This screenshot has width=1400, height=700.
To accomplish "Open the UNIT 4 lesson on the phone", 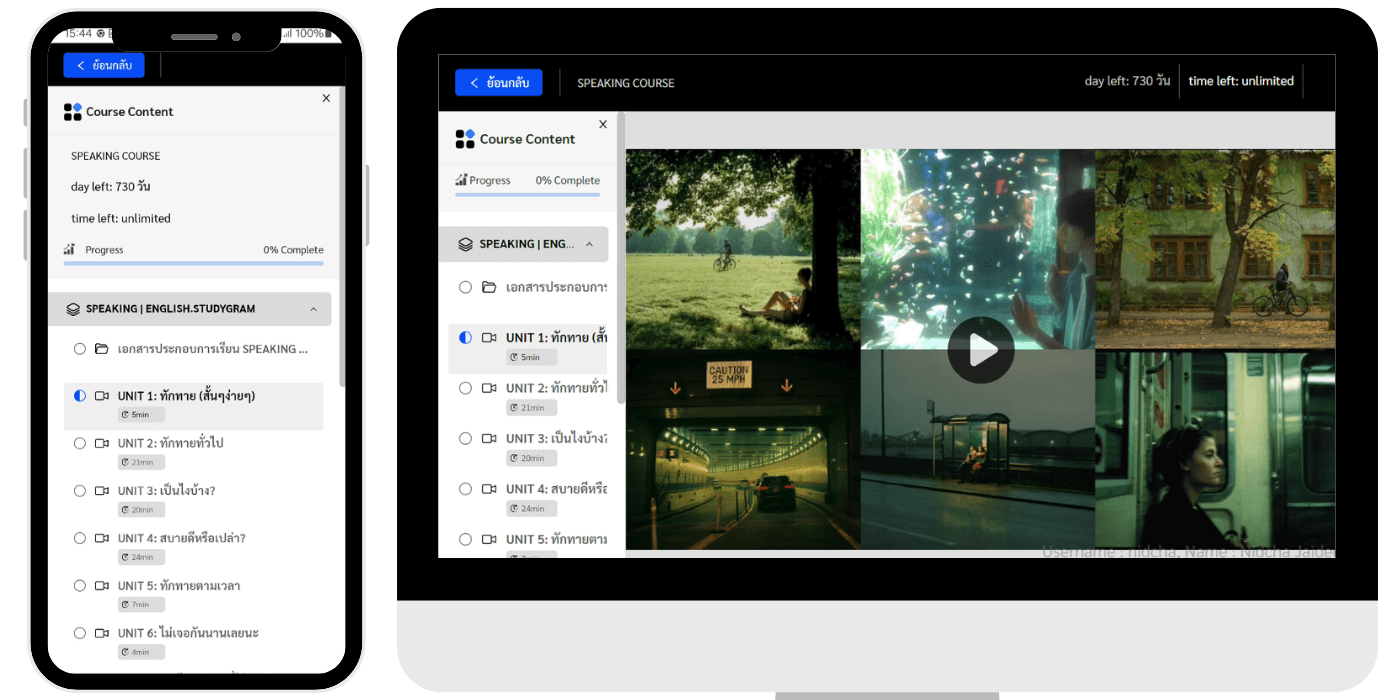I will (x=181, y=538).
